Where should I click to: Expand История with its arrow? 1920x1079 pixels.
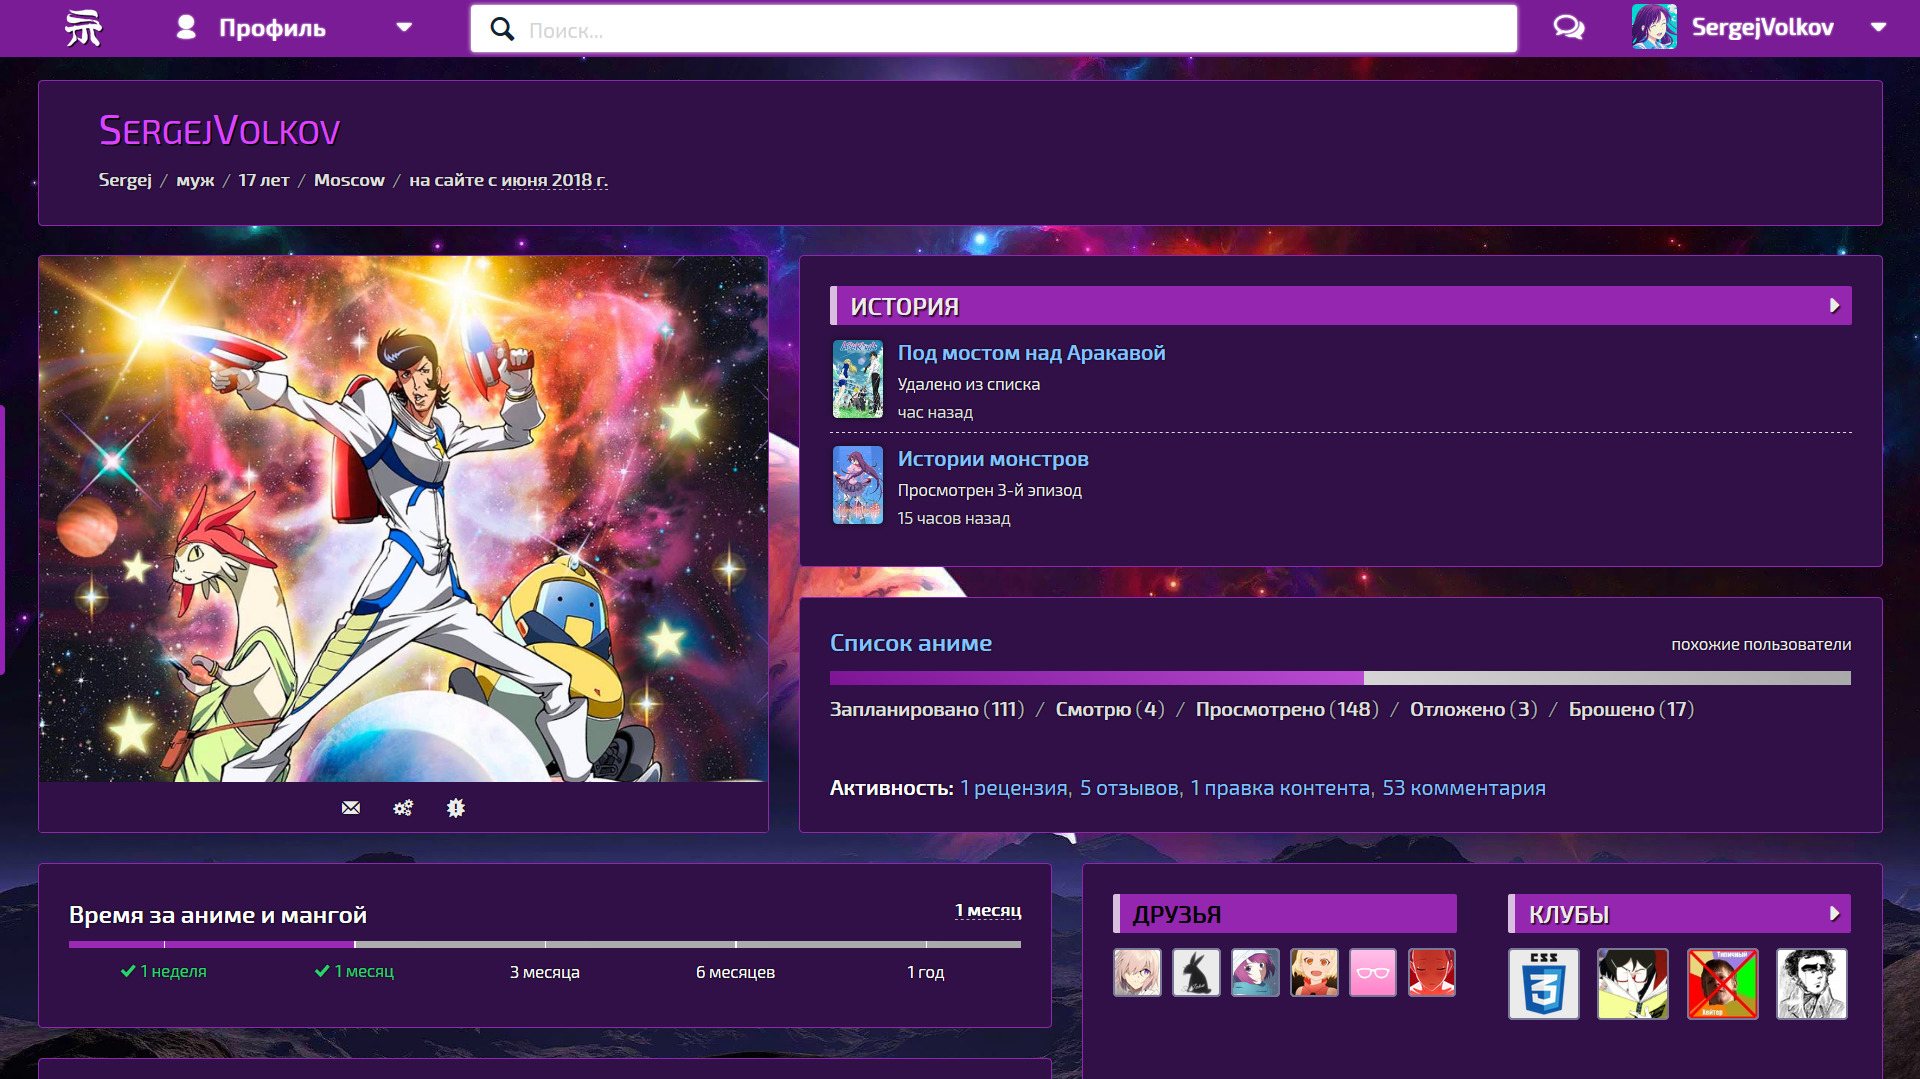click(x=1834, y=306)
